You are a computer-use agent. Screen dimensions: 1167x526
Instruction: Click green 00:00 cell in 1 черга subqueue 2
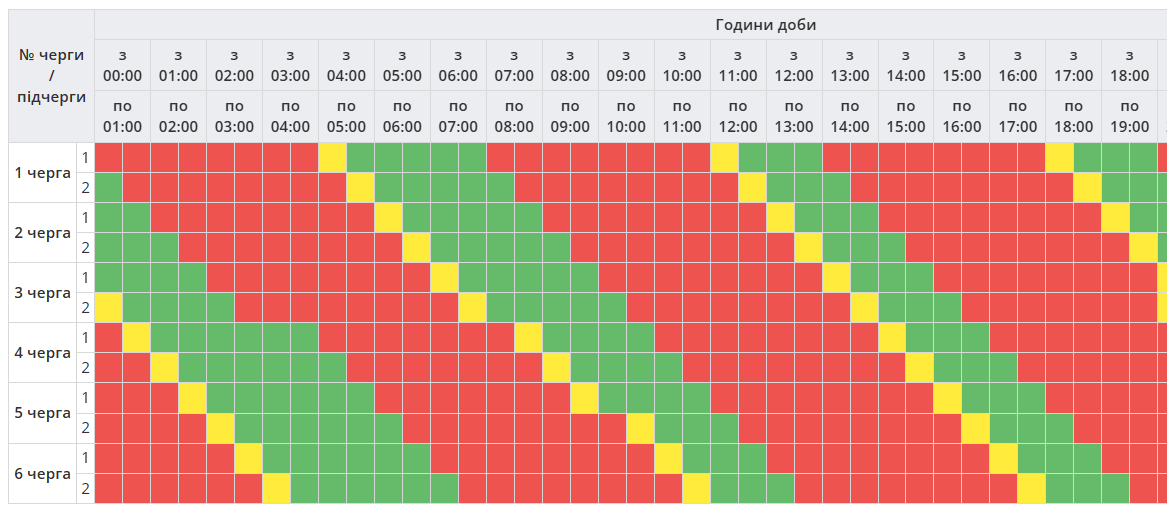108,188
